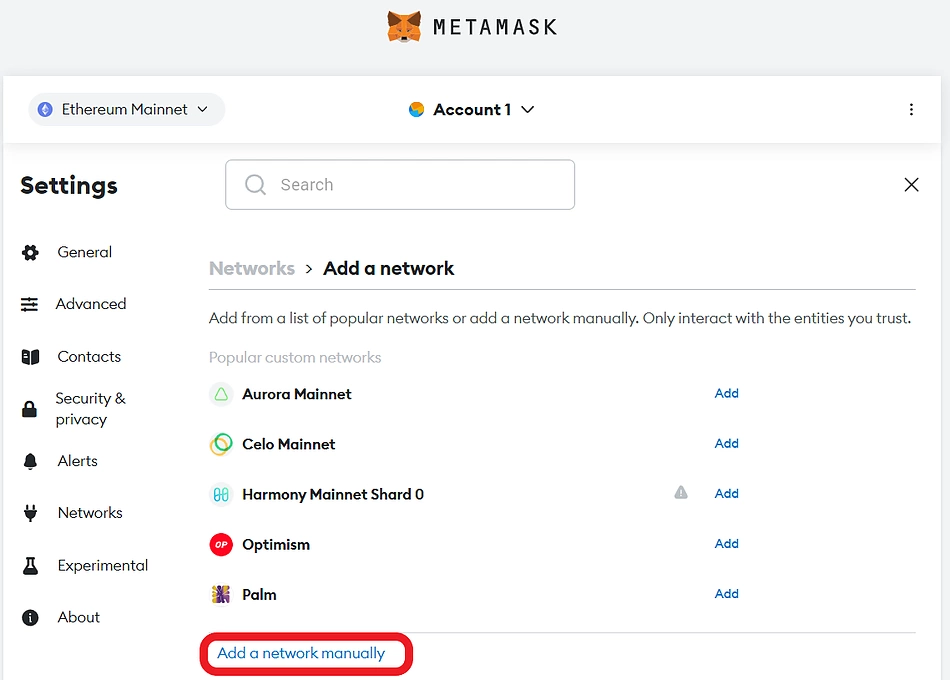950x680 pixels.
Task: Go to Advanced settings section
Action: (90, 304)
